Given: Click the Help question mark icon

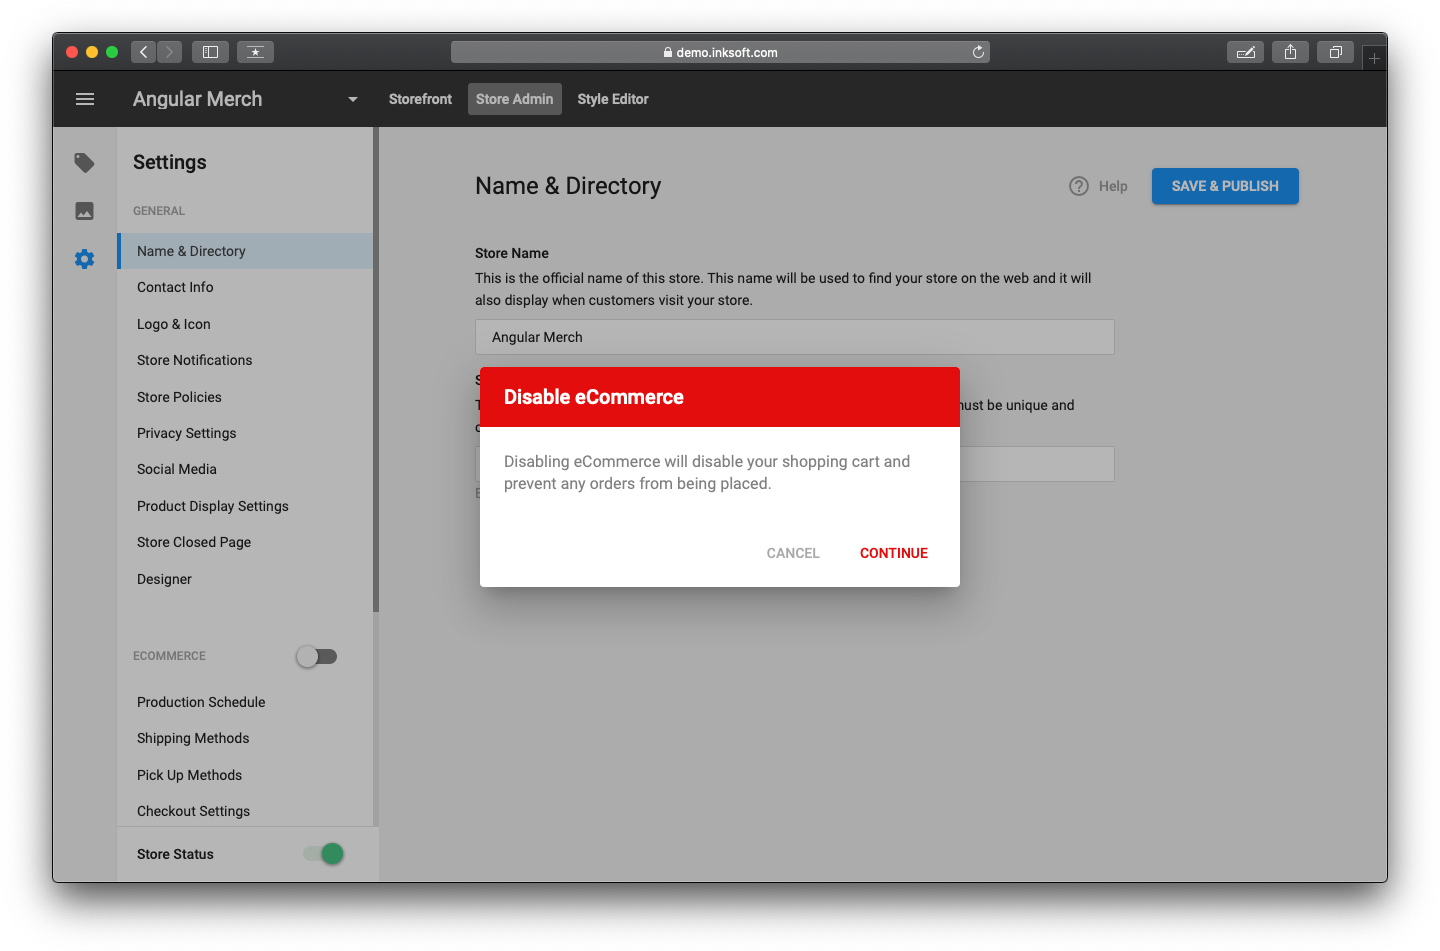Looking at the screenshot, I should tap(1078, 186).
